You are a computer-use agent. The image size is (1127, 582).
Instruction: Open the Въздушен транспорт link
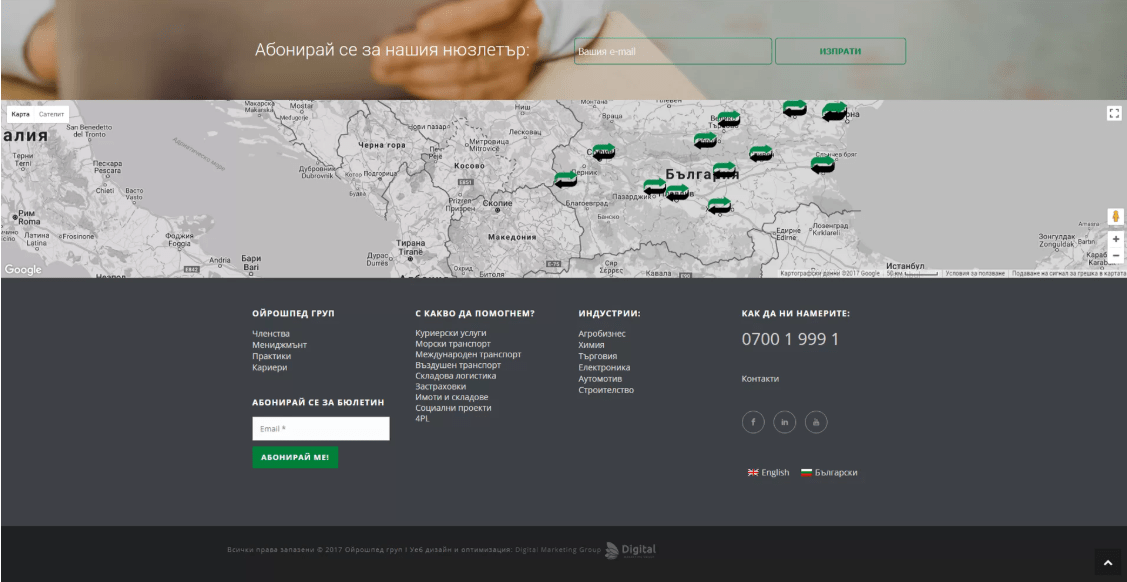point(458,365)
